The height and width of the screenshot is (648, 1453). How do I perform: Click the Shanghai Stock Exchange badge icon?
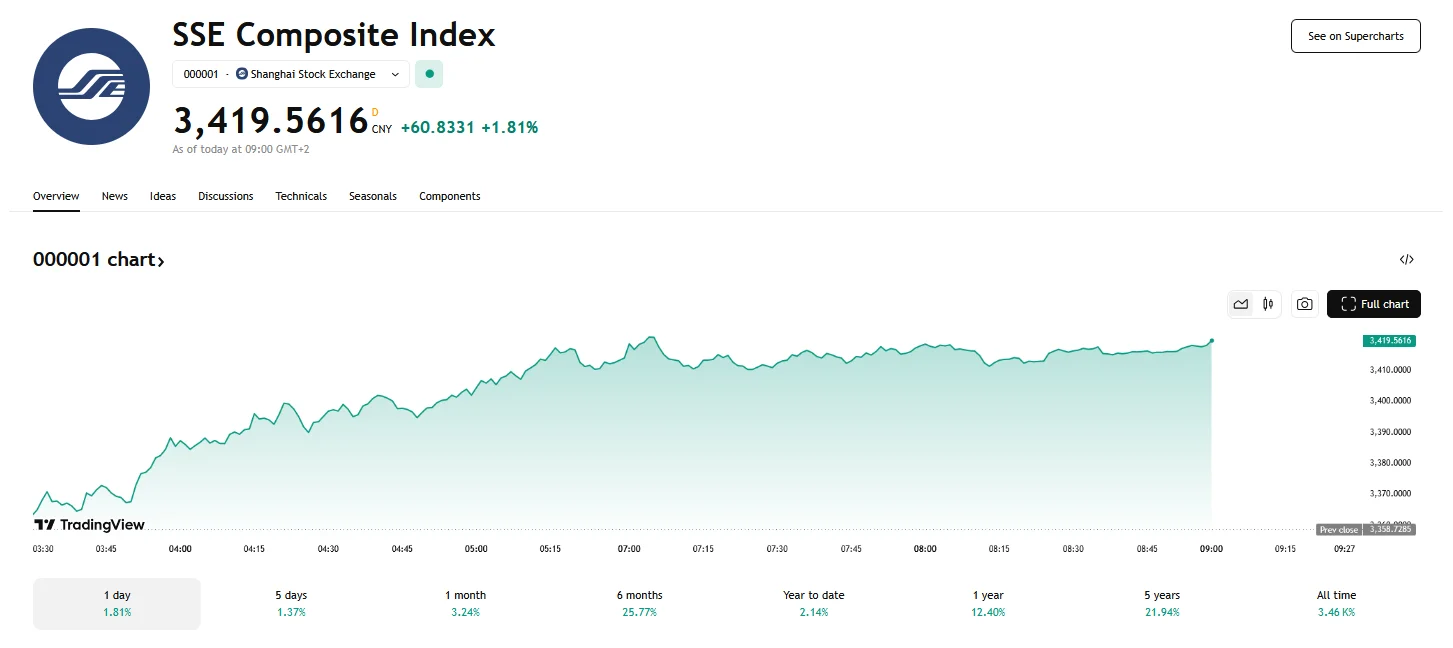[x=241, y=74]
